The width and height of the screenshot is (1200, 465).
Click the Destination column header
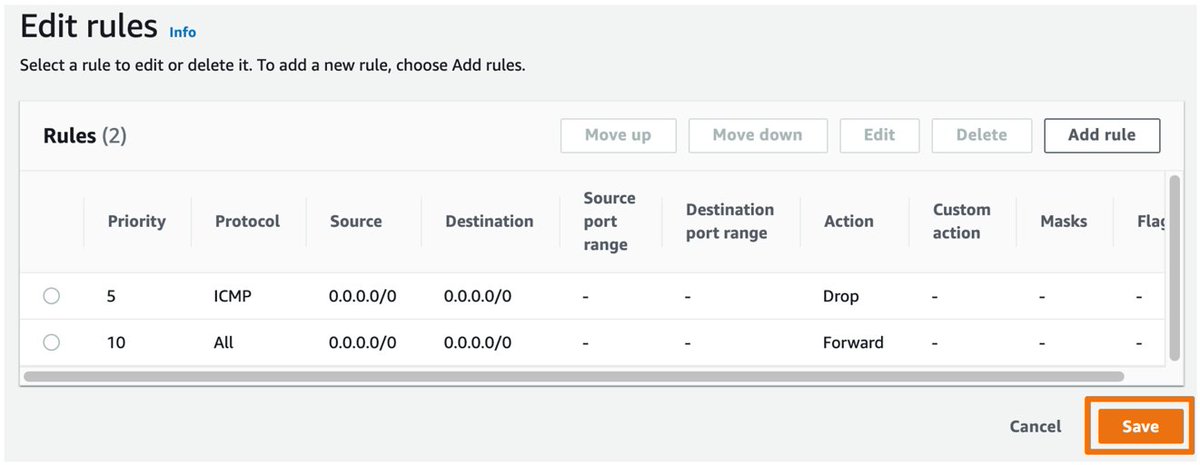click(x=489, y=221)
